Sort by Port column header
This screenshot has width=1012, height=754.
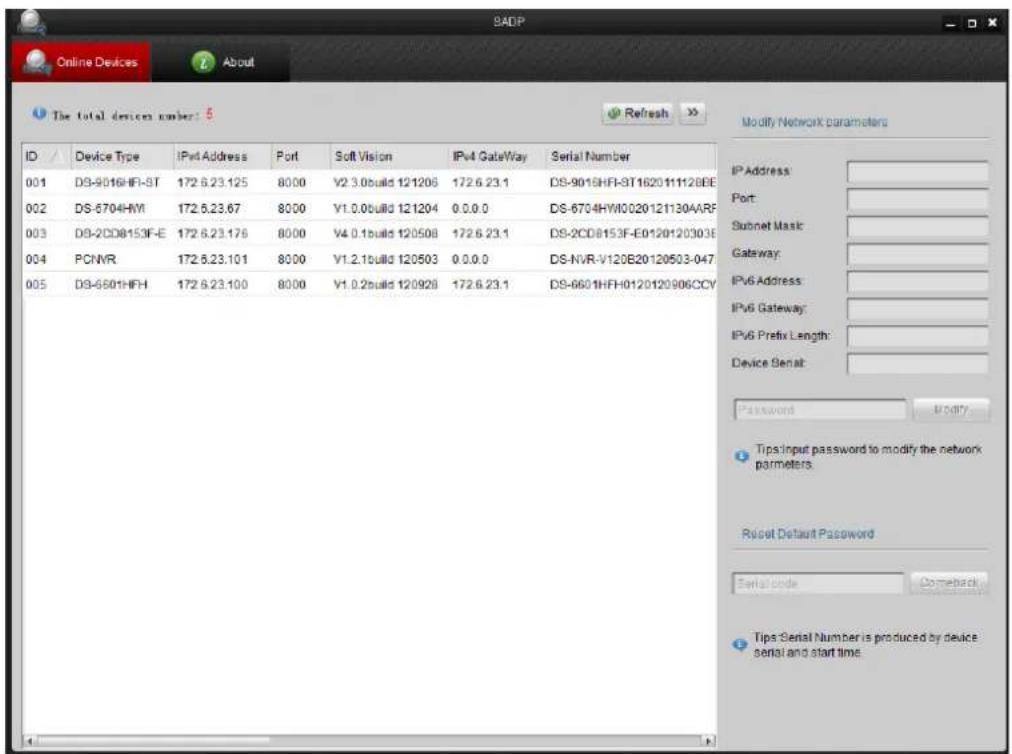[x=300, y=157]
